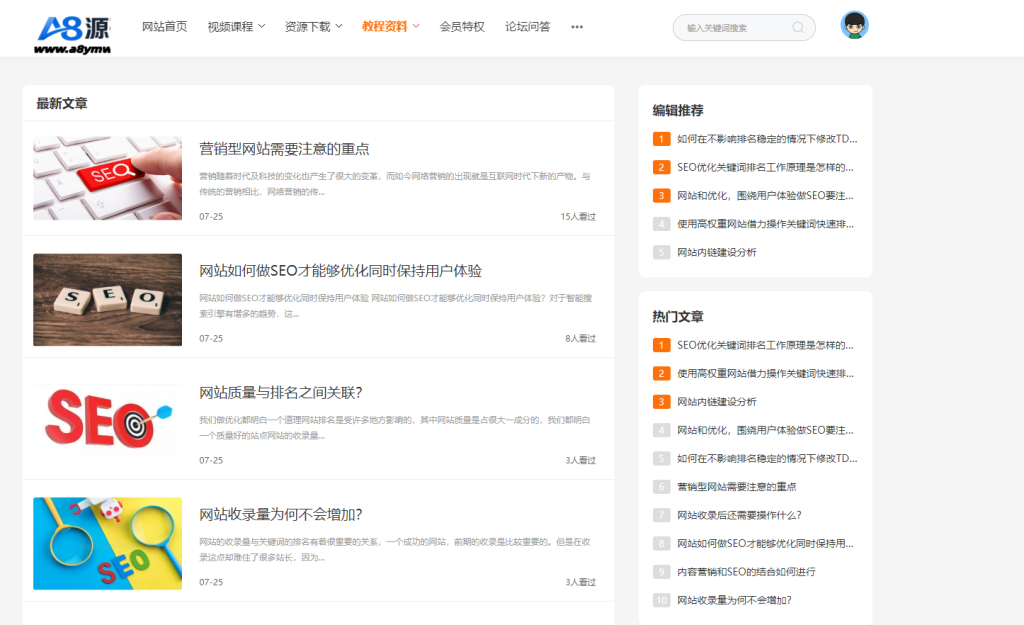
Task: Open the 论坛问答 page
Action: [528, 26]
